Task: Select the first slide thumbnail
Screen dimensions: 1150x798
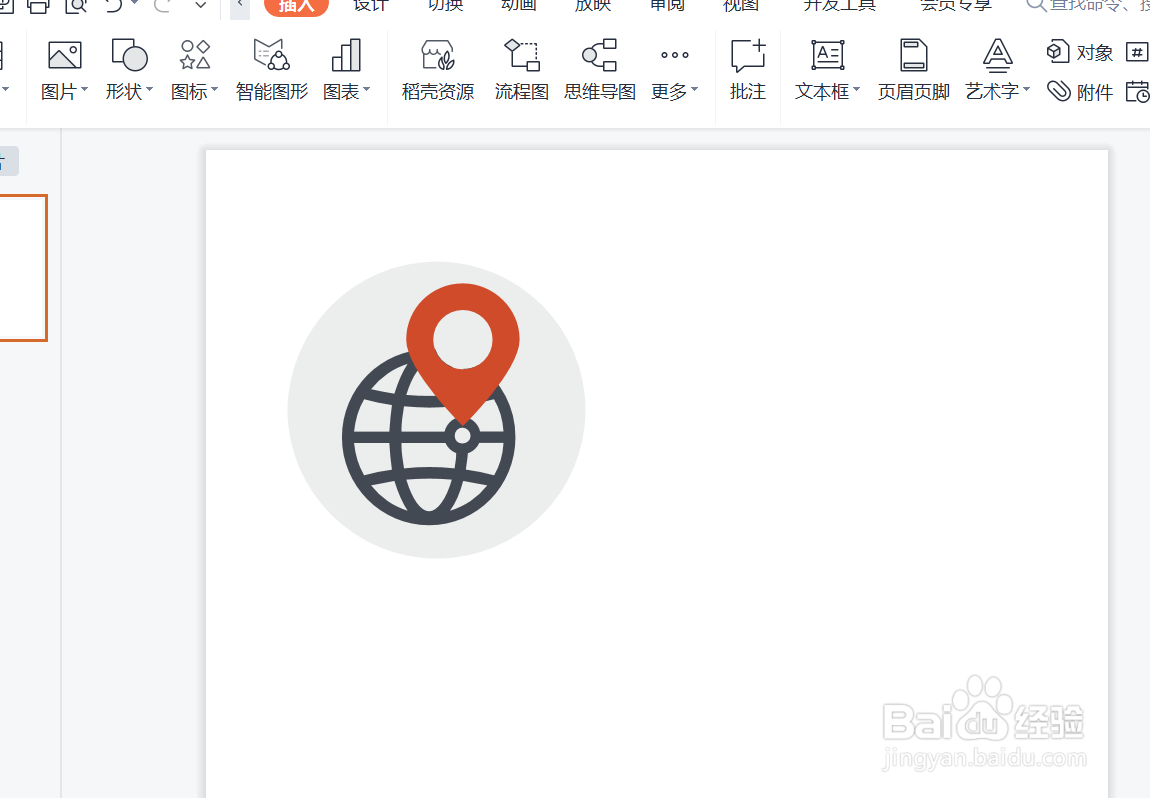Action: pos(20,268)
